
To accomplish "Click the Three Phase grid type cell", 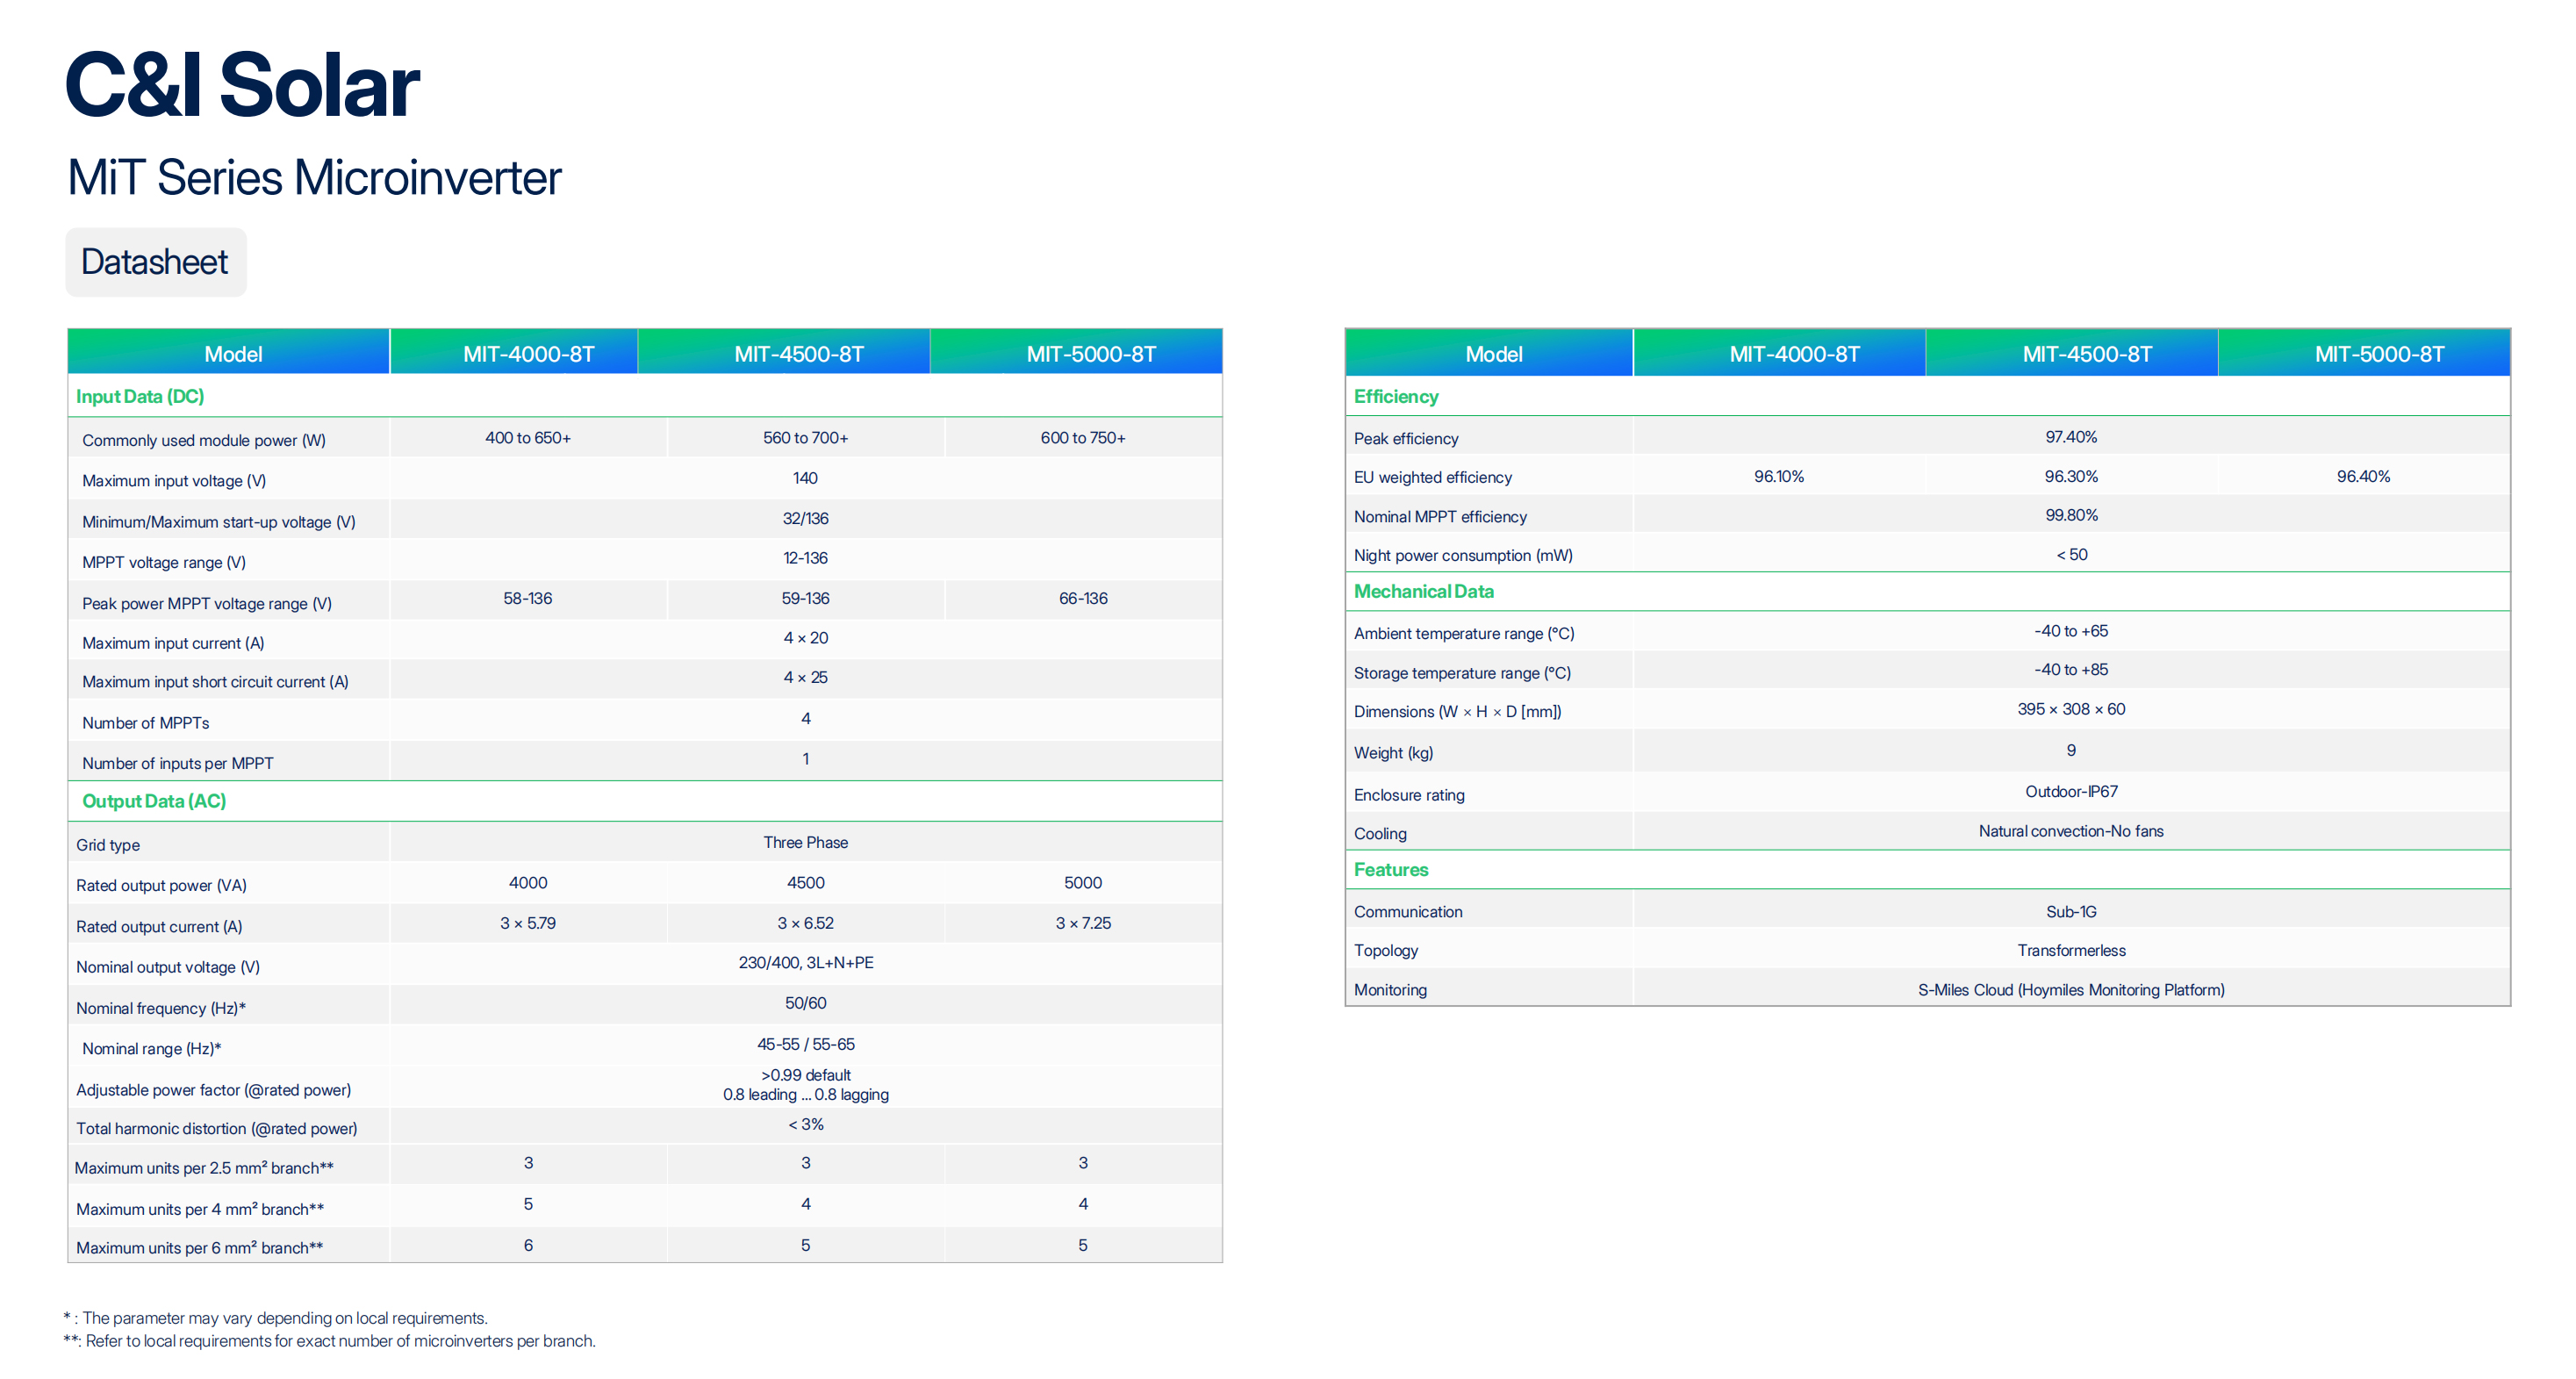I will [805, 842].
